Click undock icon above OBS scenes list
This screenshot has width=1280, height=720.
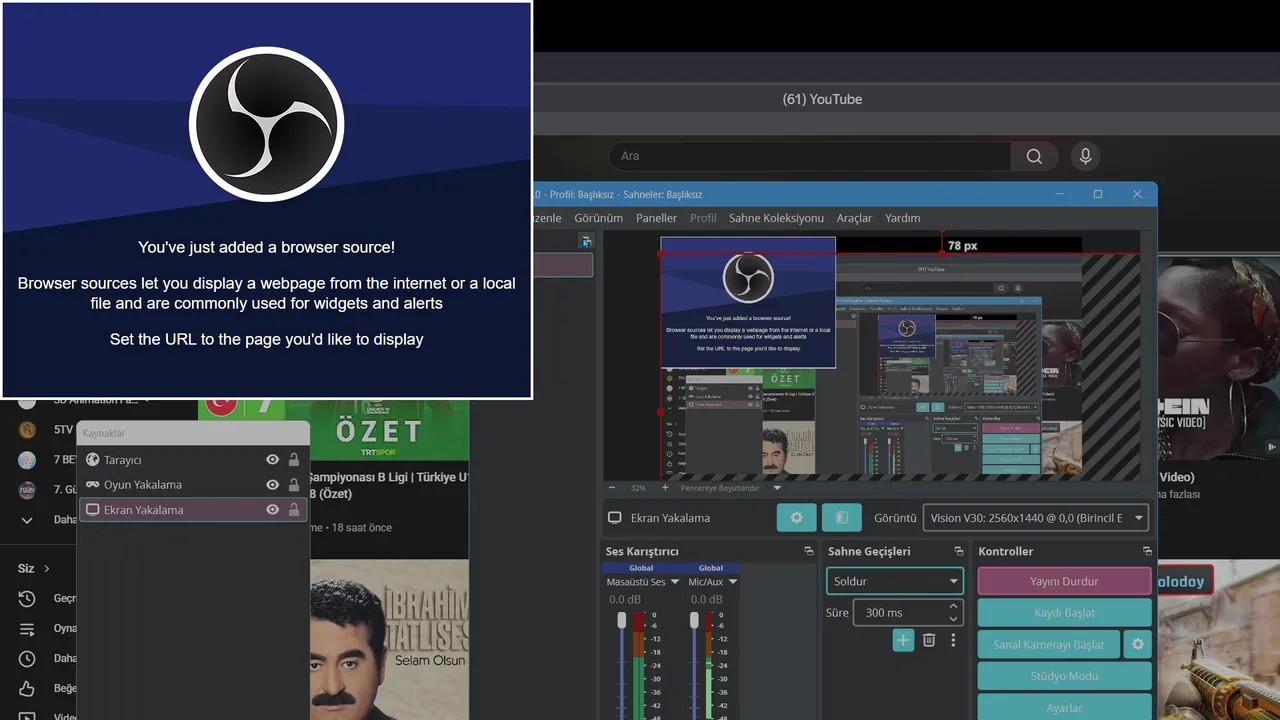pos(586,241)
